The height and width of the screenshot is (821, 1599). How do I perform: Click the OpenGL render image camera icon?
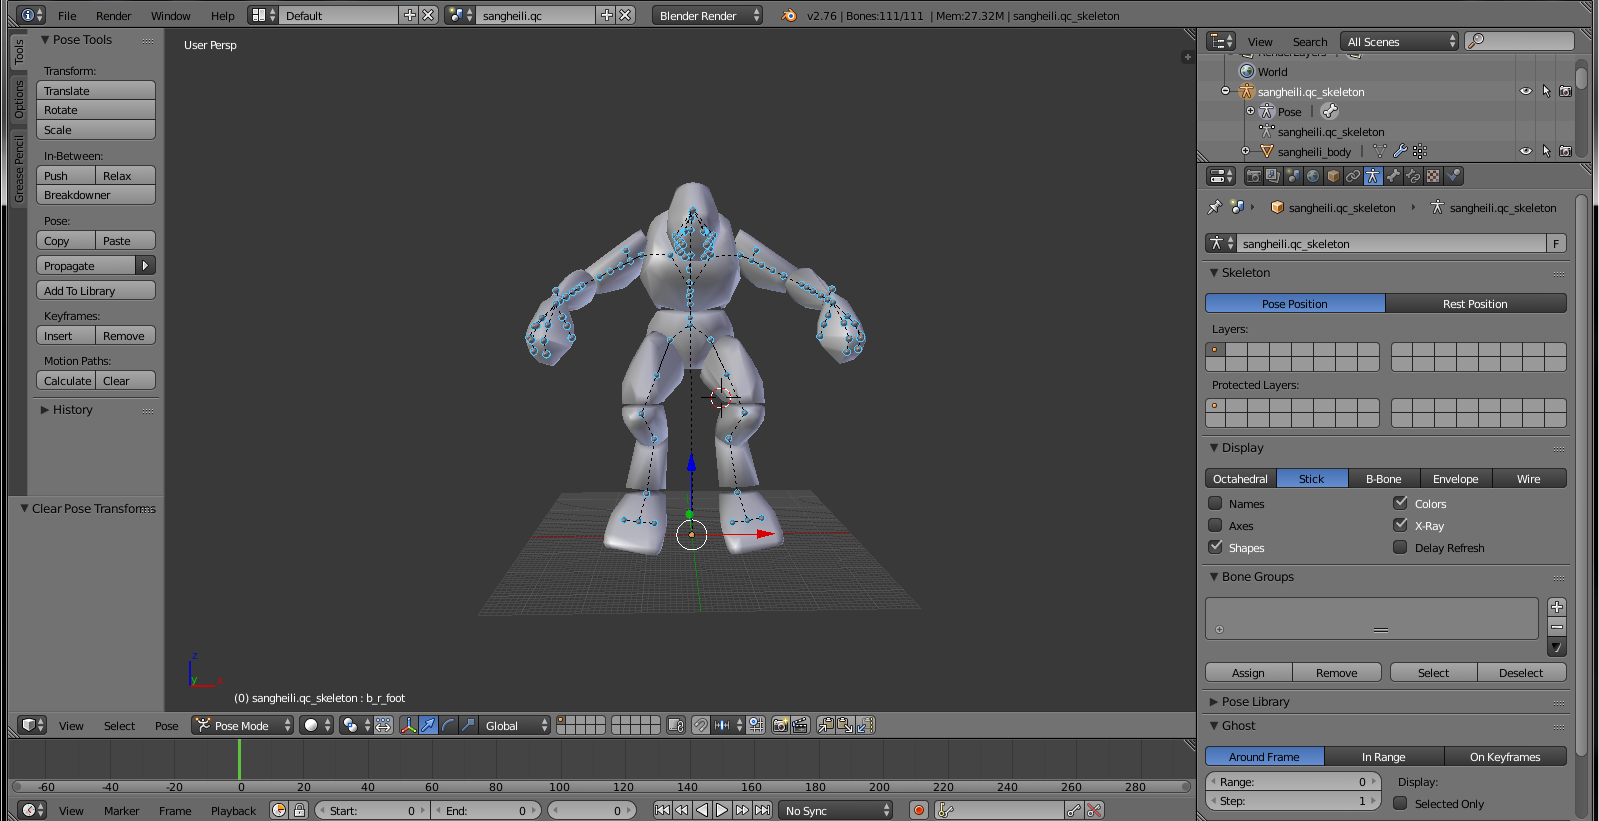[780, 726]
